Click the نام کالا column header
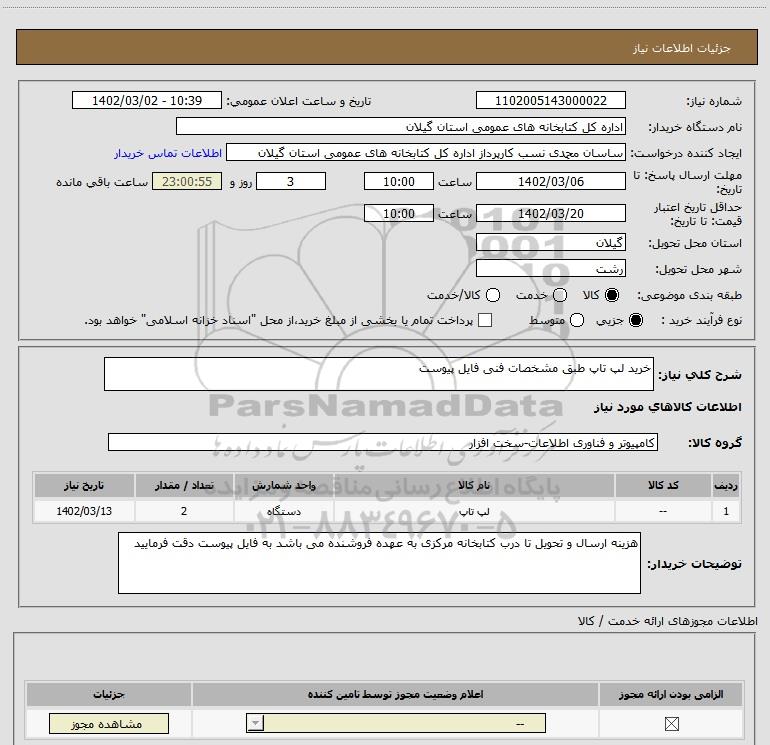Image resolution: width=770 pixels, height=745 pixels. 474,485
